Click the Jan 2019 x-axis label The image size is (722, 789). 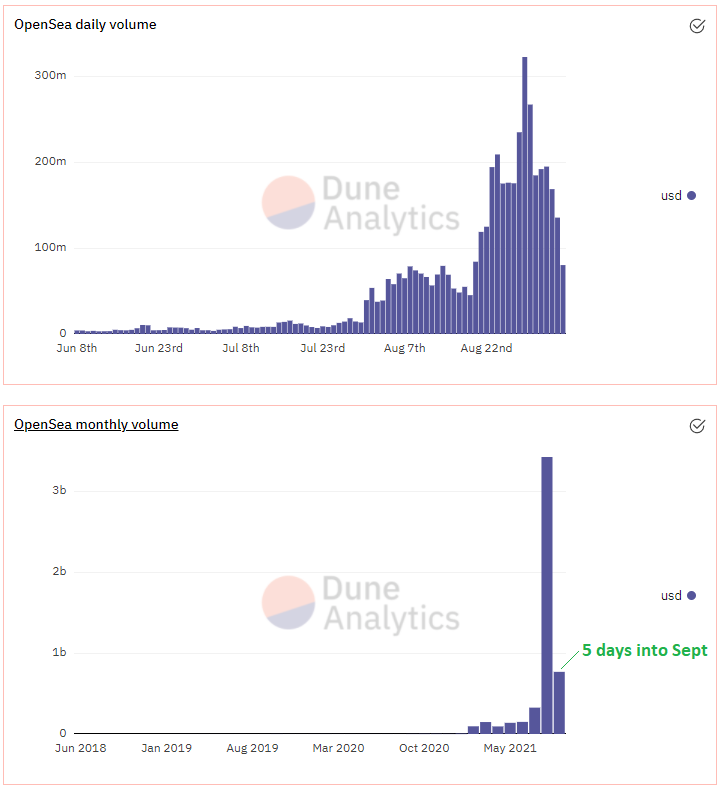[167, 748]
